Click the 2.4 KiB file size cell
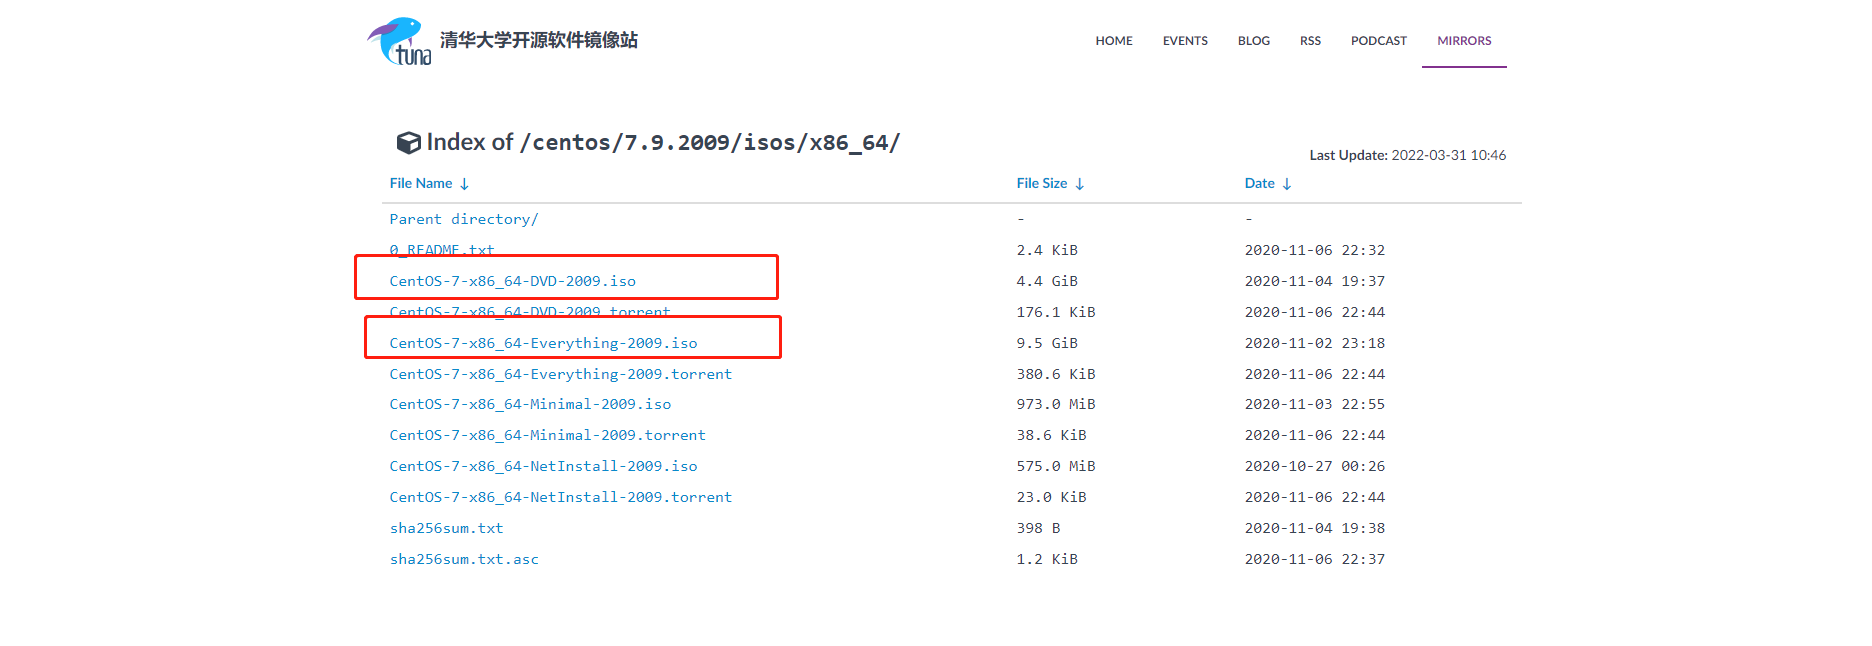 click(1047, 250)
